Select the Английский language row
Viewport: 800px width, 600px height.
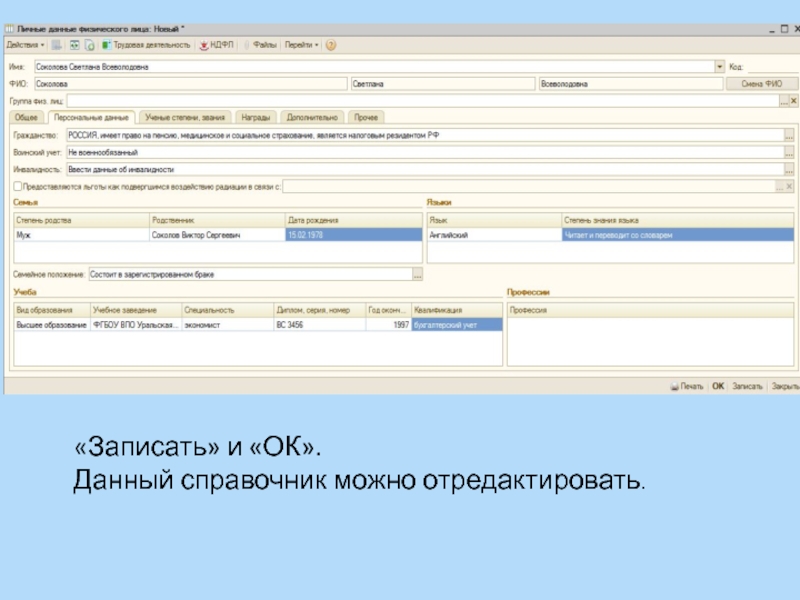(490, 235)
